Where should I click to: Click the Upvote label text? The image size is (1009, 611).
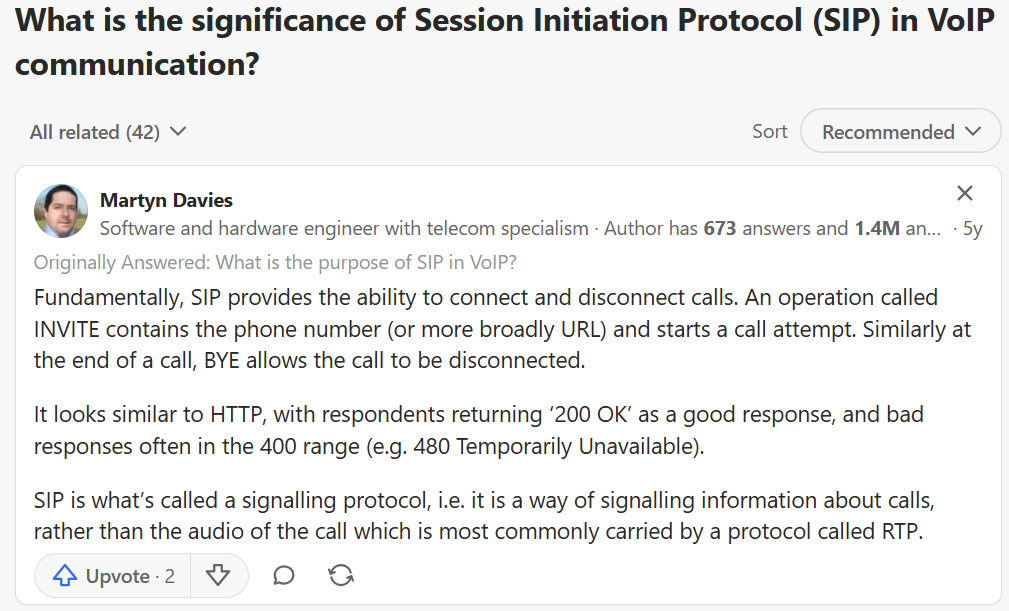[x=118, y=576]
